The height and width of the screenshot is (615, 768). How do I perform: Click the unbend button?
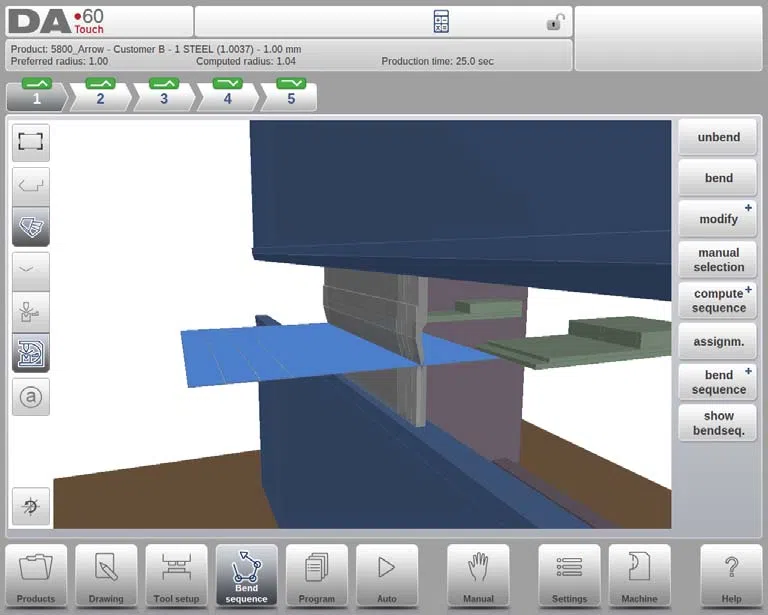pyautogui.click(x=718, y=138)
